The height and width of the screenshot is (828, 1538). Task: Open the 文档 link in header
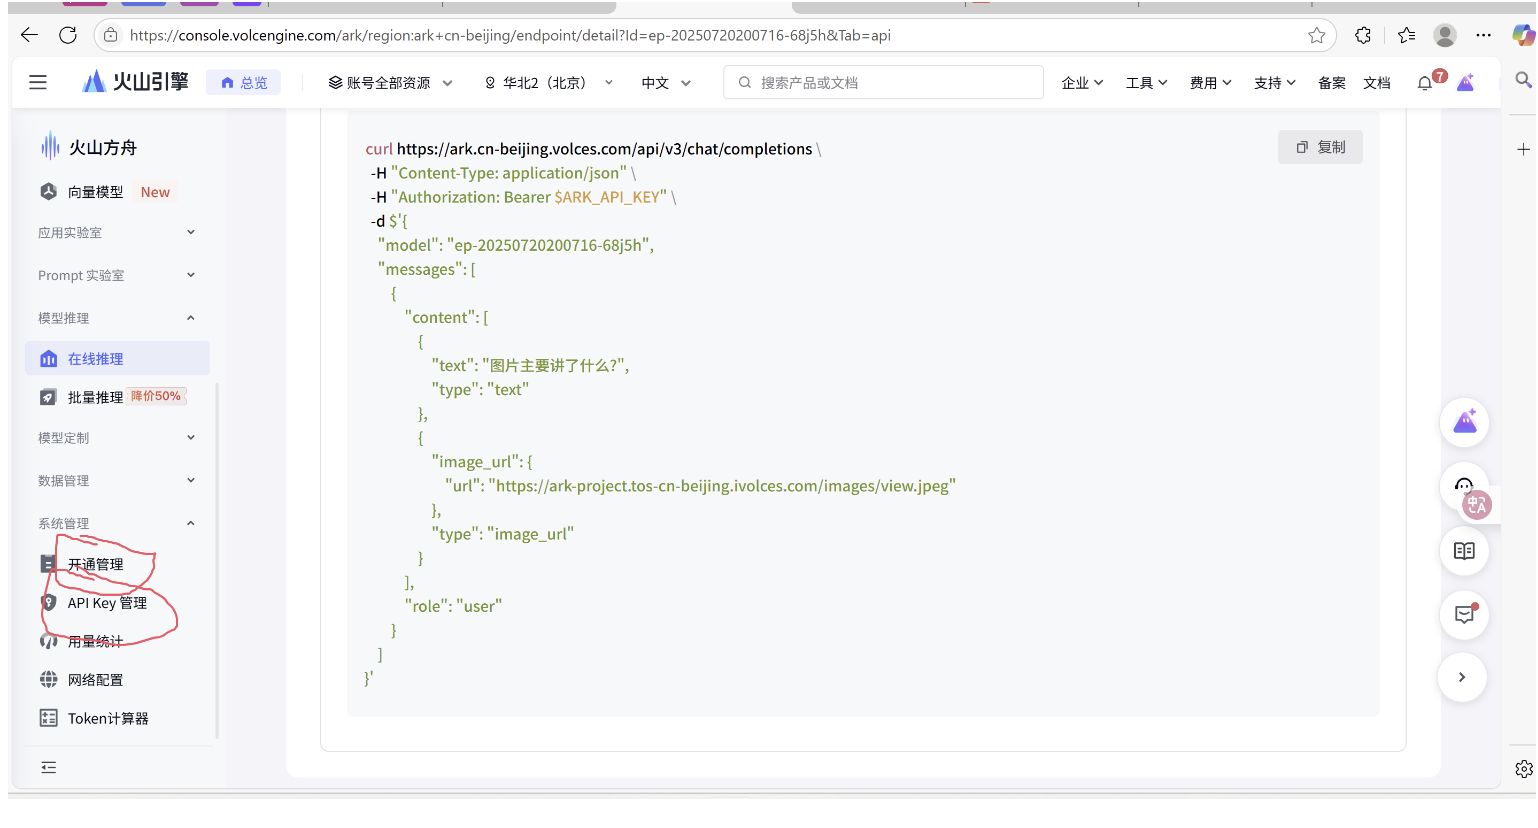coord(1377,83)
